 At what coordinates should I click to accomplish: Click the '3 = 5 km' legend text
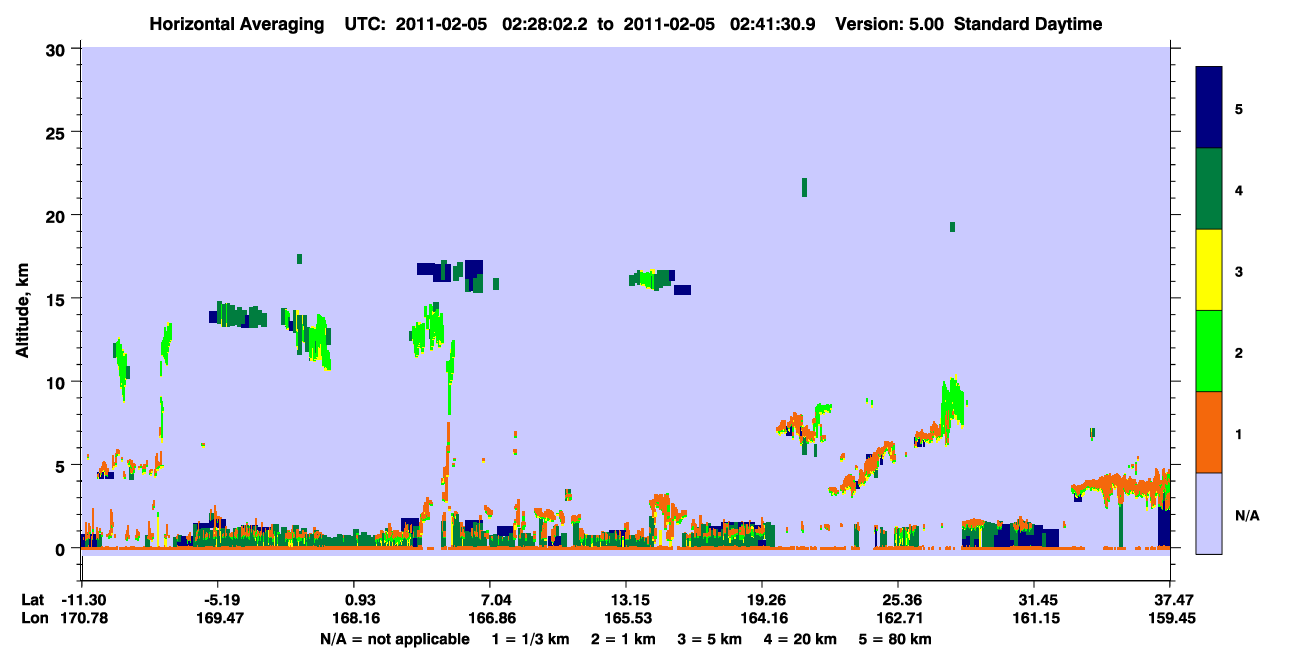click(710, 639)
